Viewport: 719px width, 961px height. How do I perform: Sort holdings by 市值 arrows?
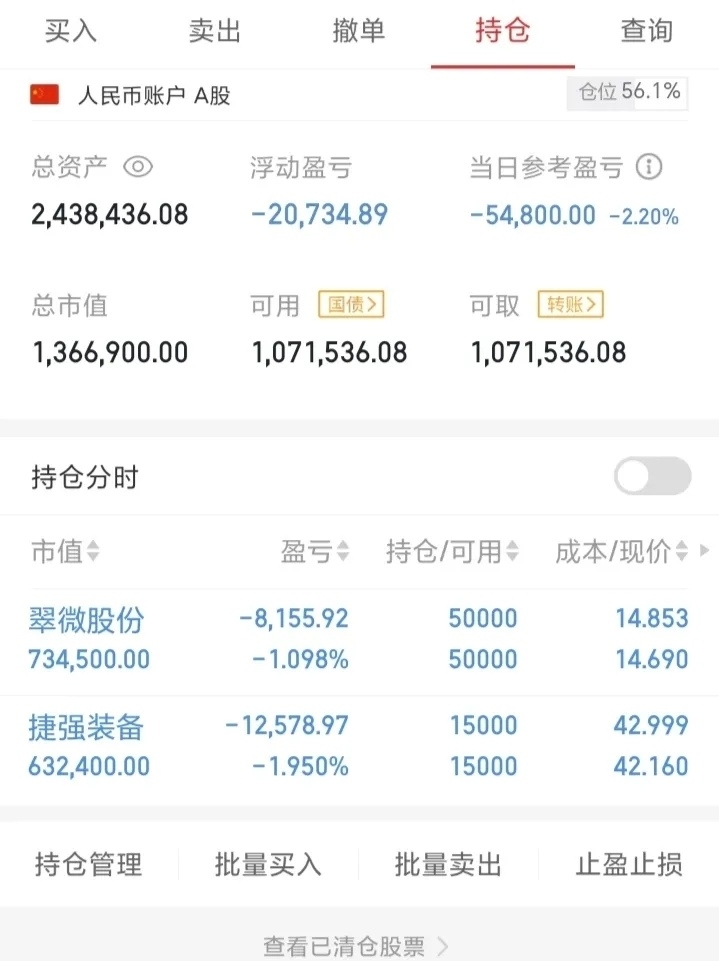[93, 551]
